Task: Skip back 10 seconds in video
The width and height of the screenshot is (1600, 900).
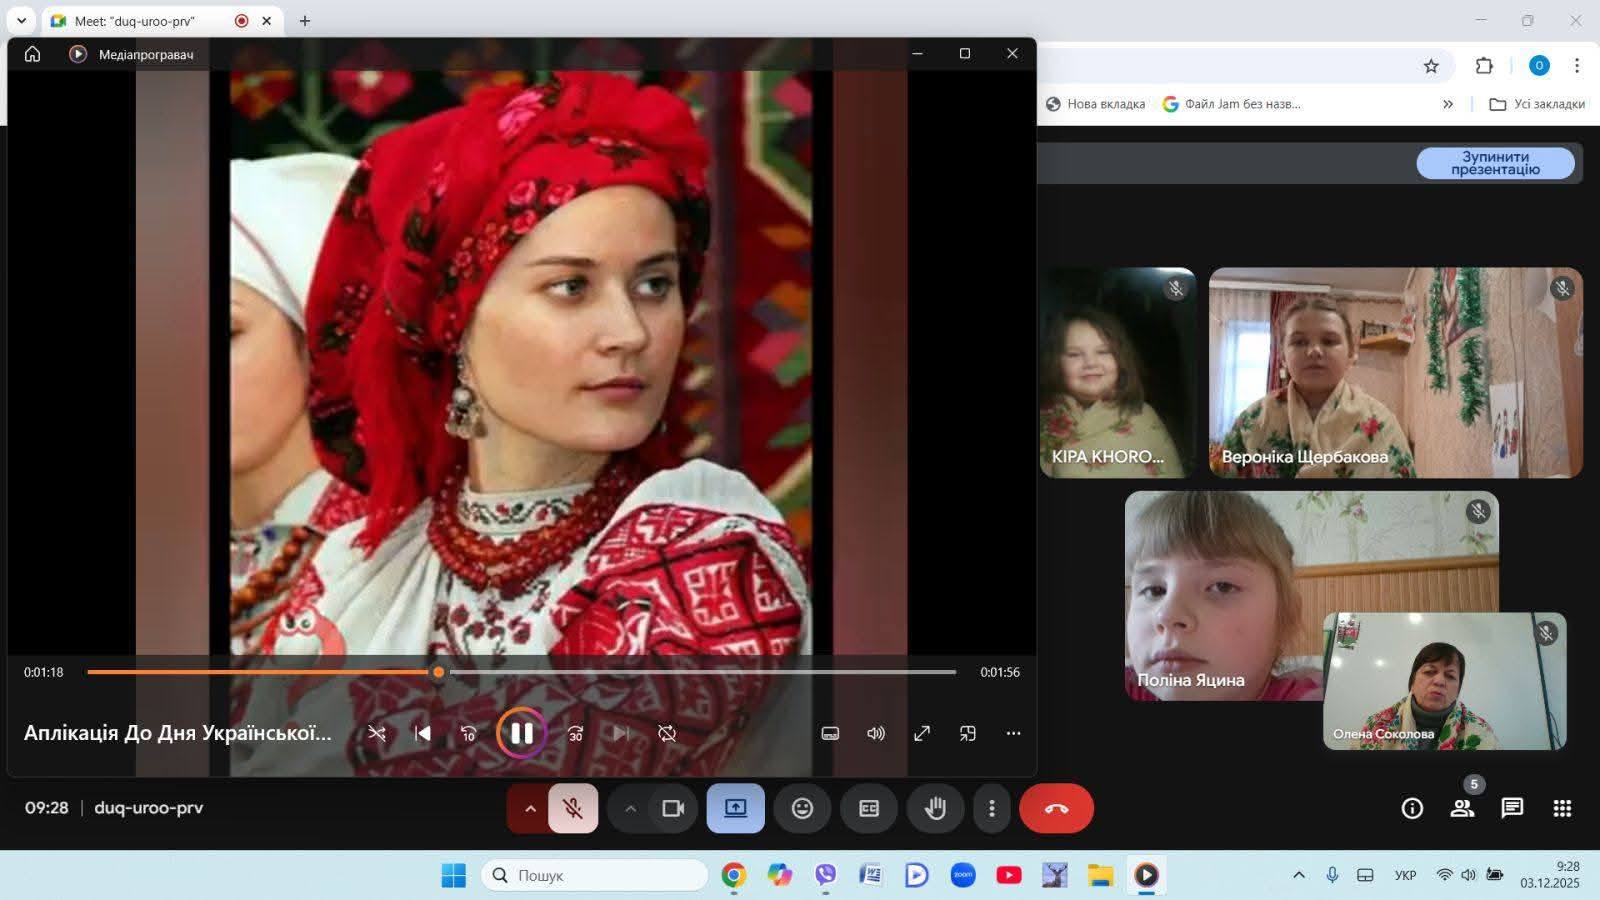Action: (x=468, y=733)
